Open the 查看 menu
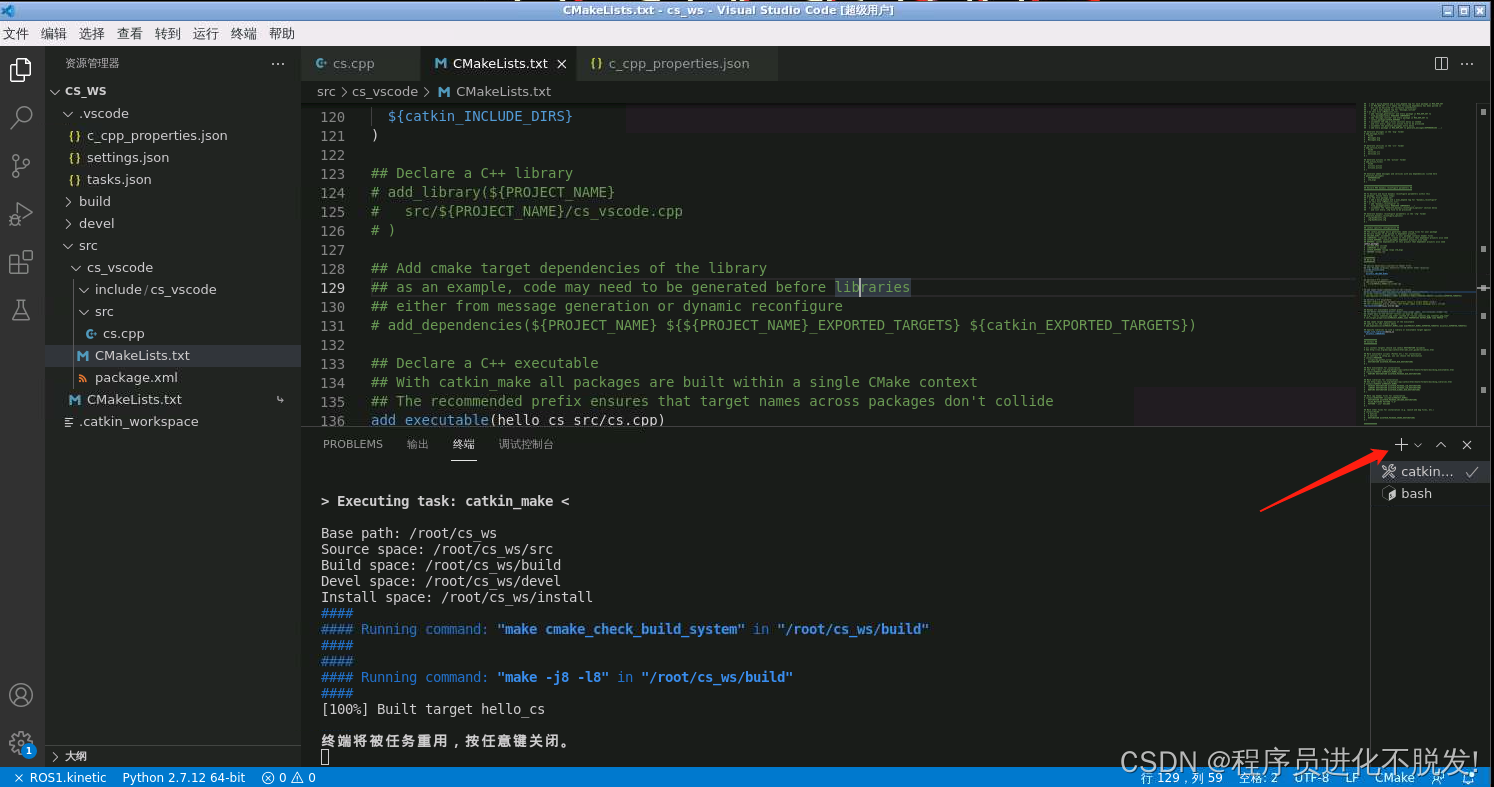This screenshot has height=787, width=1494. pos(130,33)
